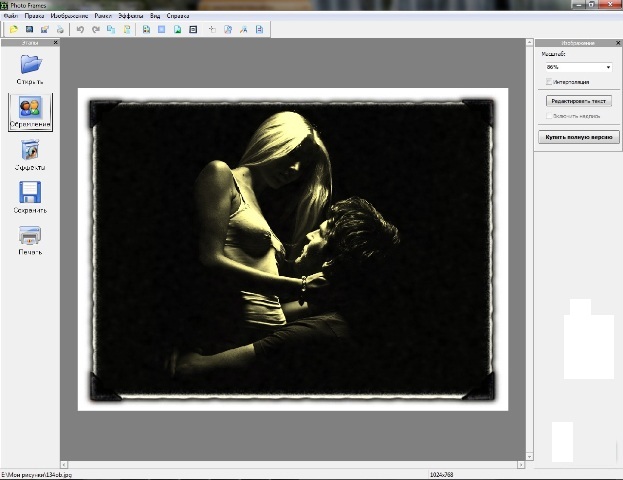Click the undo arrow in toolbar

[80, 30]
